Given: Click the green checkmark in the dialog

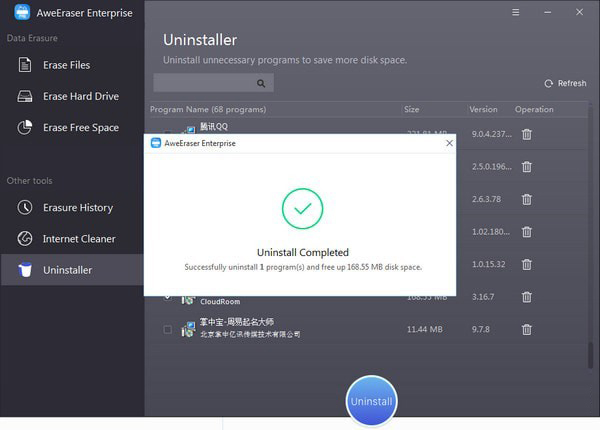Looking at the screenshot, I should click(x=302, y=208).
